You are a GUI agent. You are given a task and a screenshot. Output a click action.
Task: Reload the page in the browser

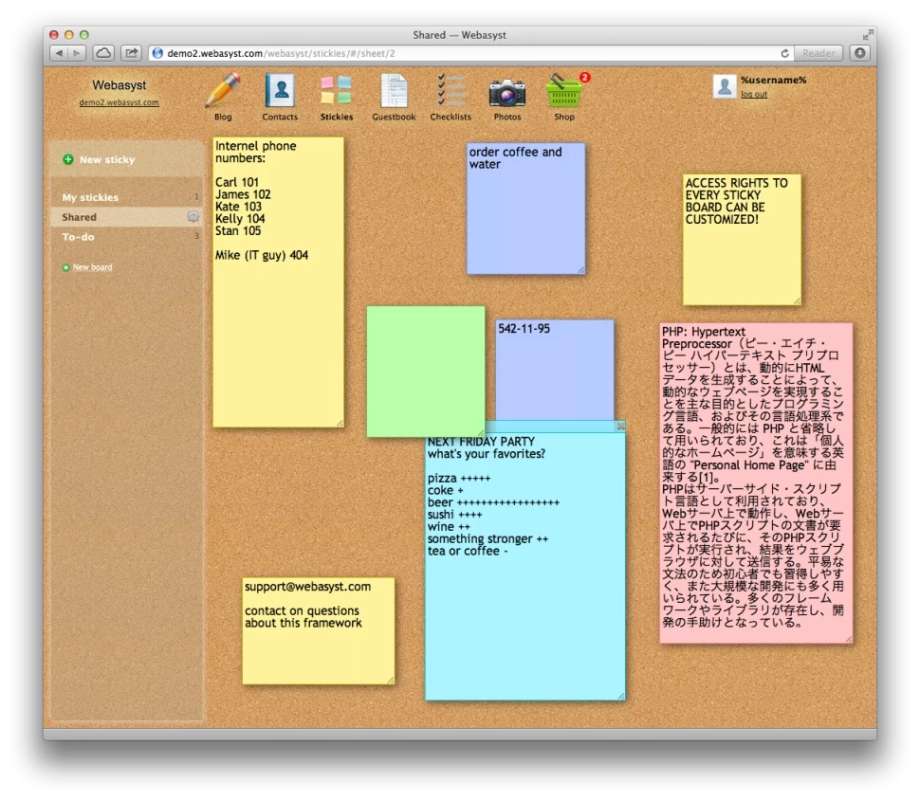[x=785, y=53]
